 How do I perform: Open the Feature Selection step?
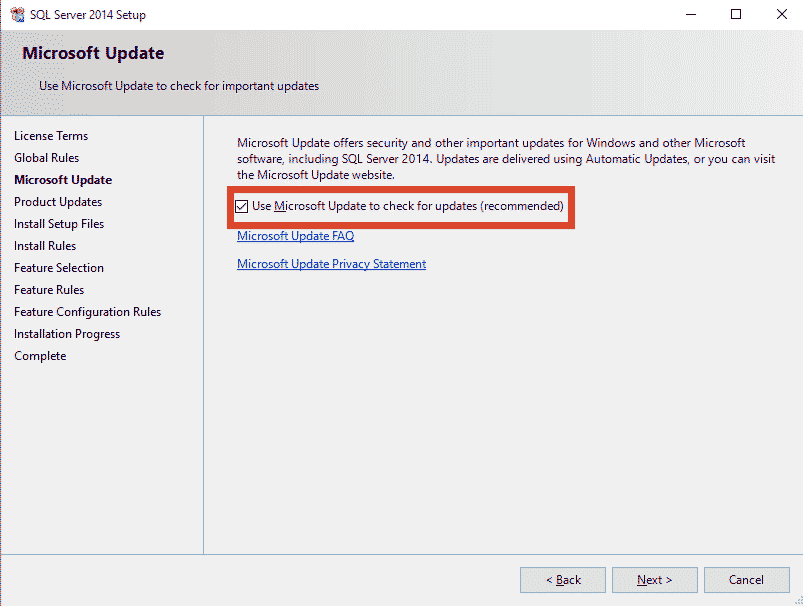click(58, 267)
